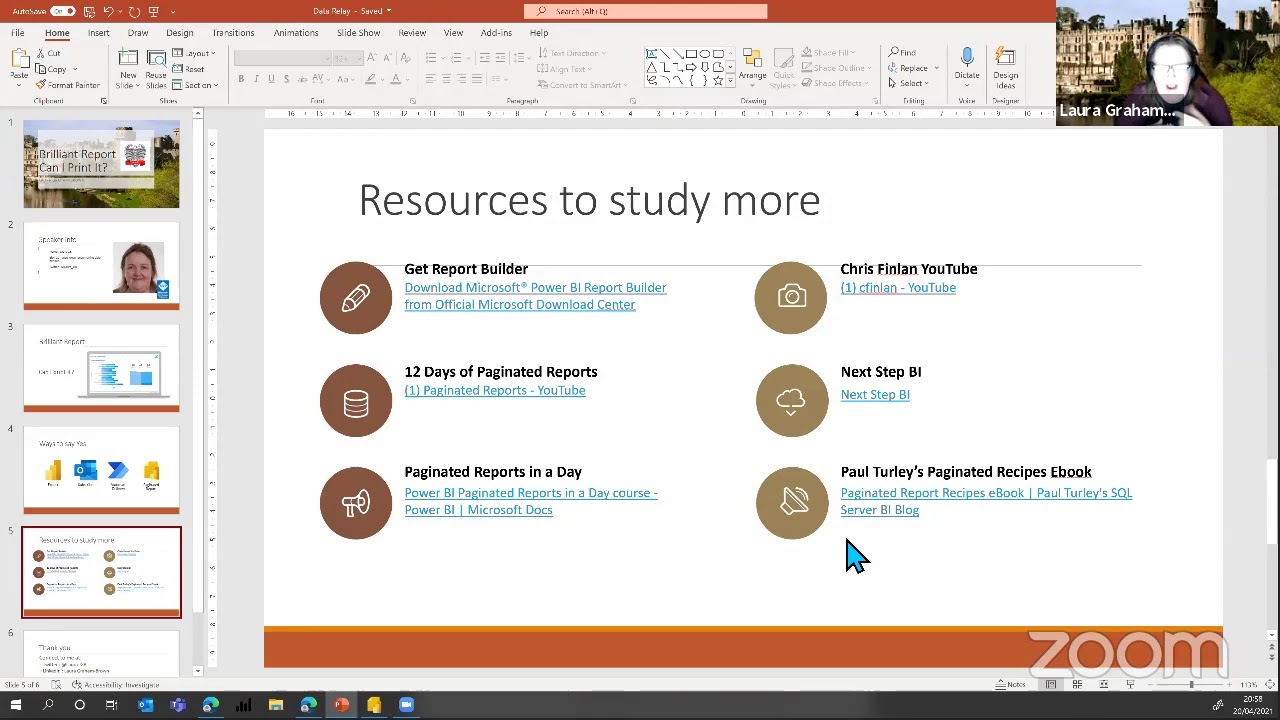Image resolution: width=1280 pixels, height=720 pixels.
Task: Select slide 1 thumbnail Brilliant Report
Action: pos(101,164)
